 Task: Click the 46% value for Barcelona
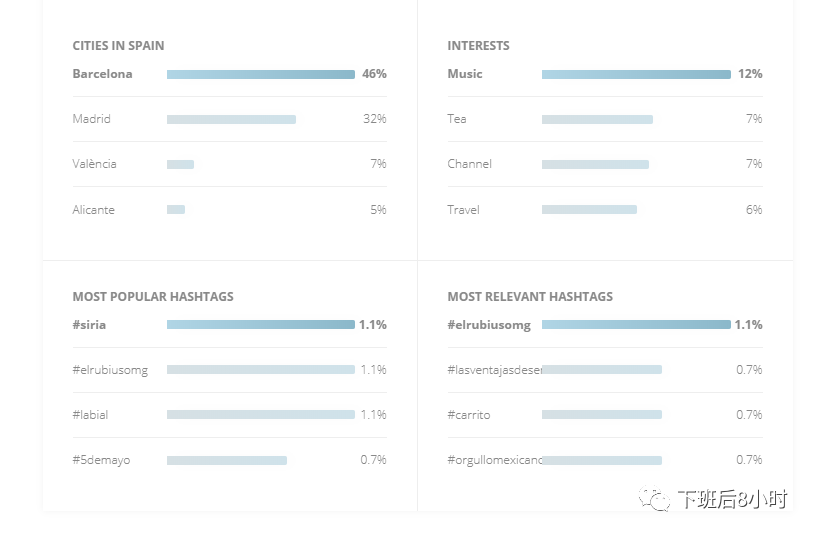[374, 74]
